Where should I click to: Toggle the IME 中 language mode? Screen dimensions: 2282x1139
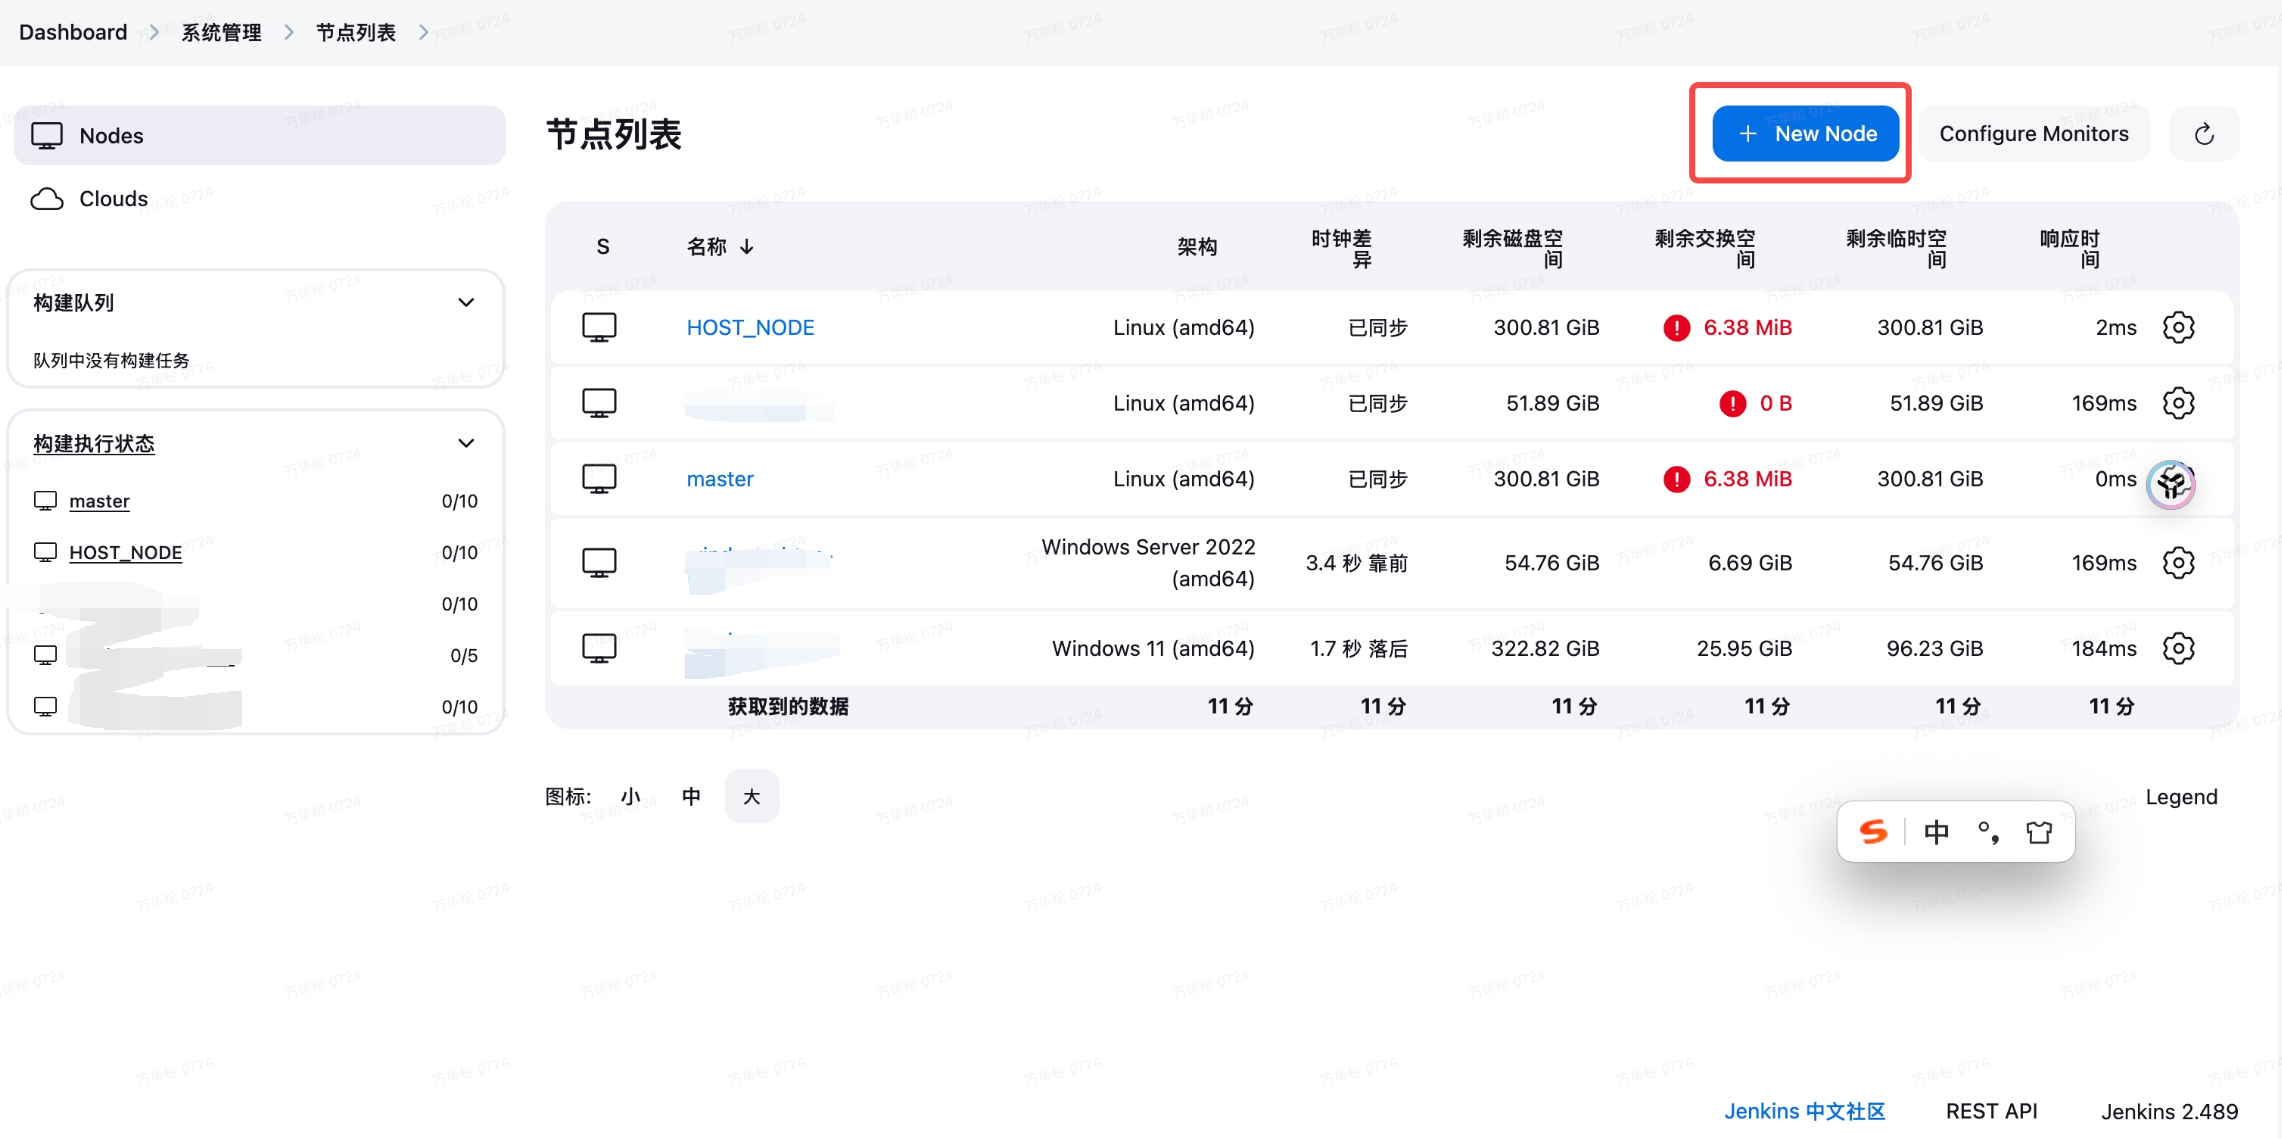click(x=1936, y=832)
